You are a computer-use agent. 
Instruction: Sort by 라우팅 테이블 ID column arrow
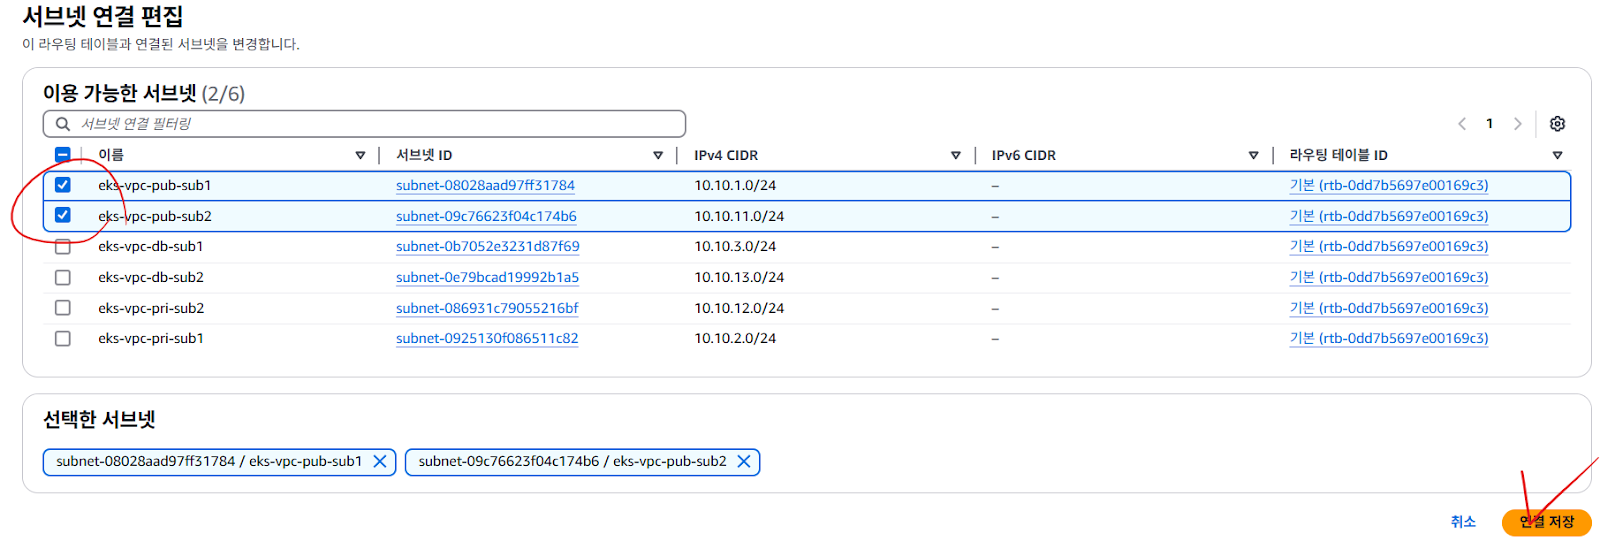1557,155
